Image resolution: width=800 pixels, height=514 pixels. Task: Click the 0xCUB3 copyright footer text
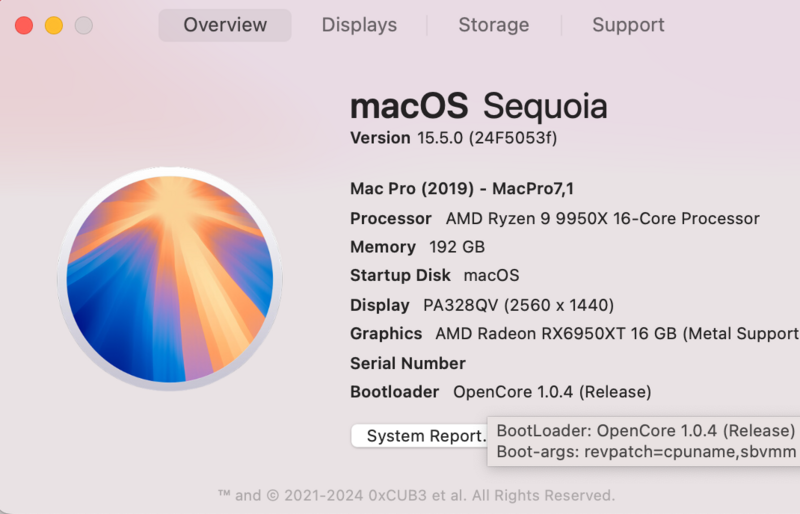point(416,495)
